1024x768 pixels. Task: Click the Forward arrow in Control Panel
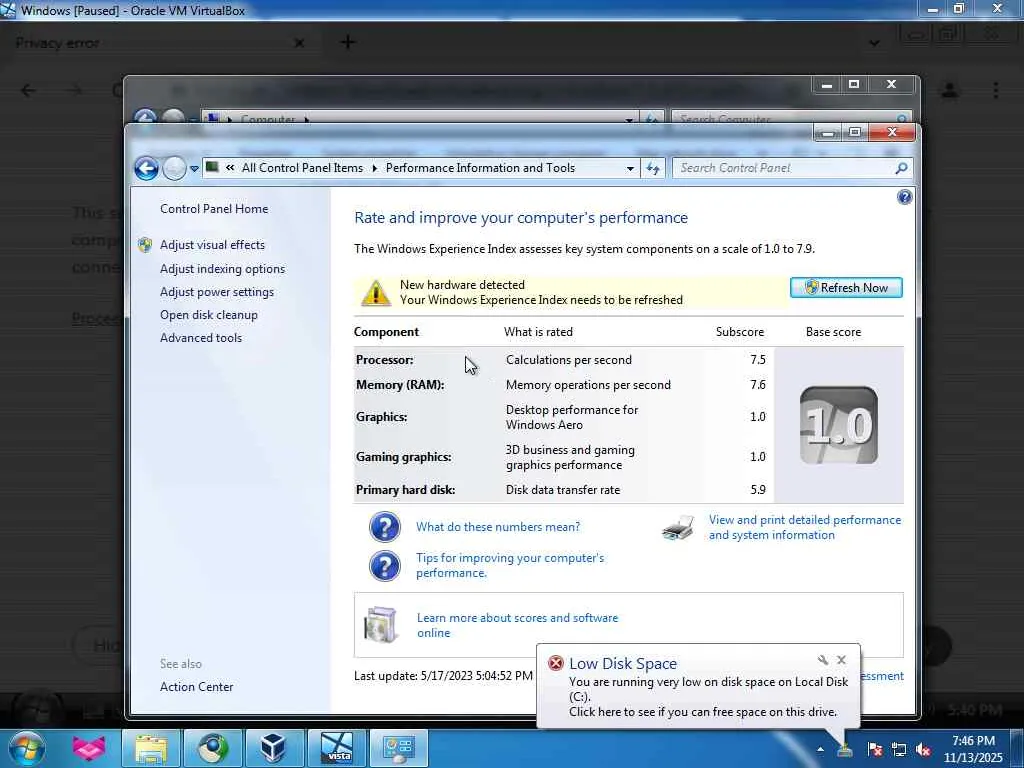(x=174, y=168)
